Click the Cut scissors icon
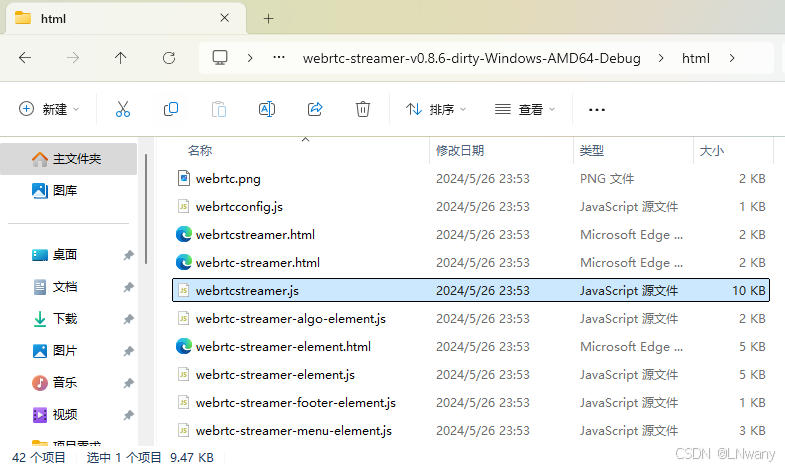785x467 pixels. pos(123,109)
